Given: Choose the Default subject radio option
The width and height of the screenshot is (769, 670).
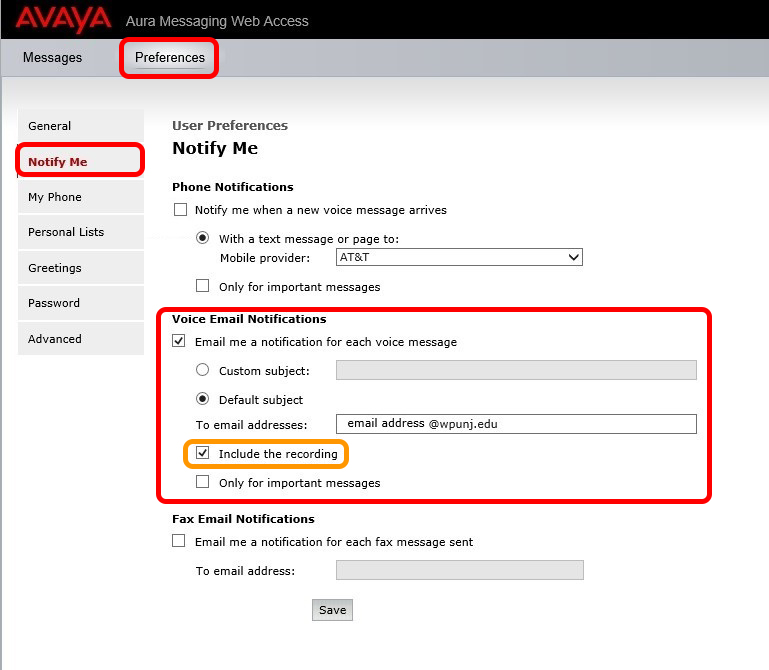Looking at the screenshot, I should coord(203,400).
